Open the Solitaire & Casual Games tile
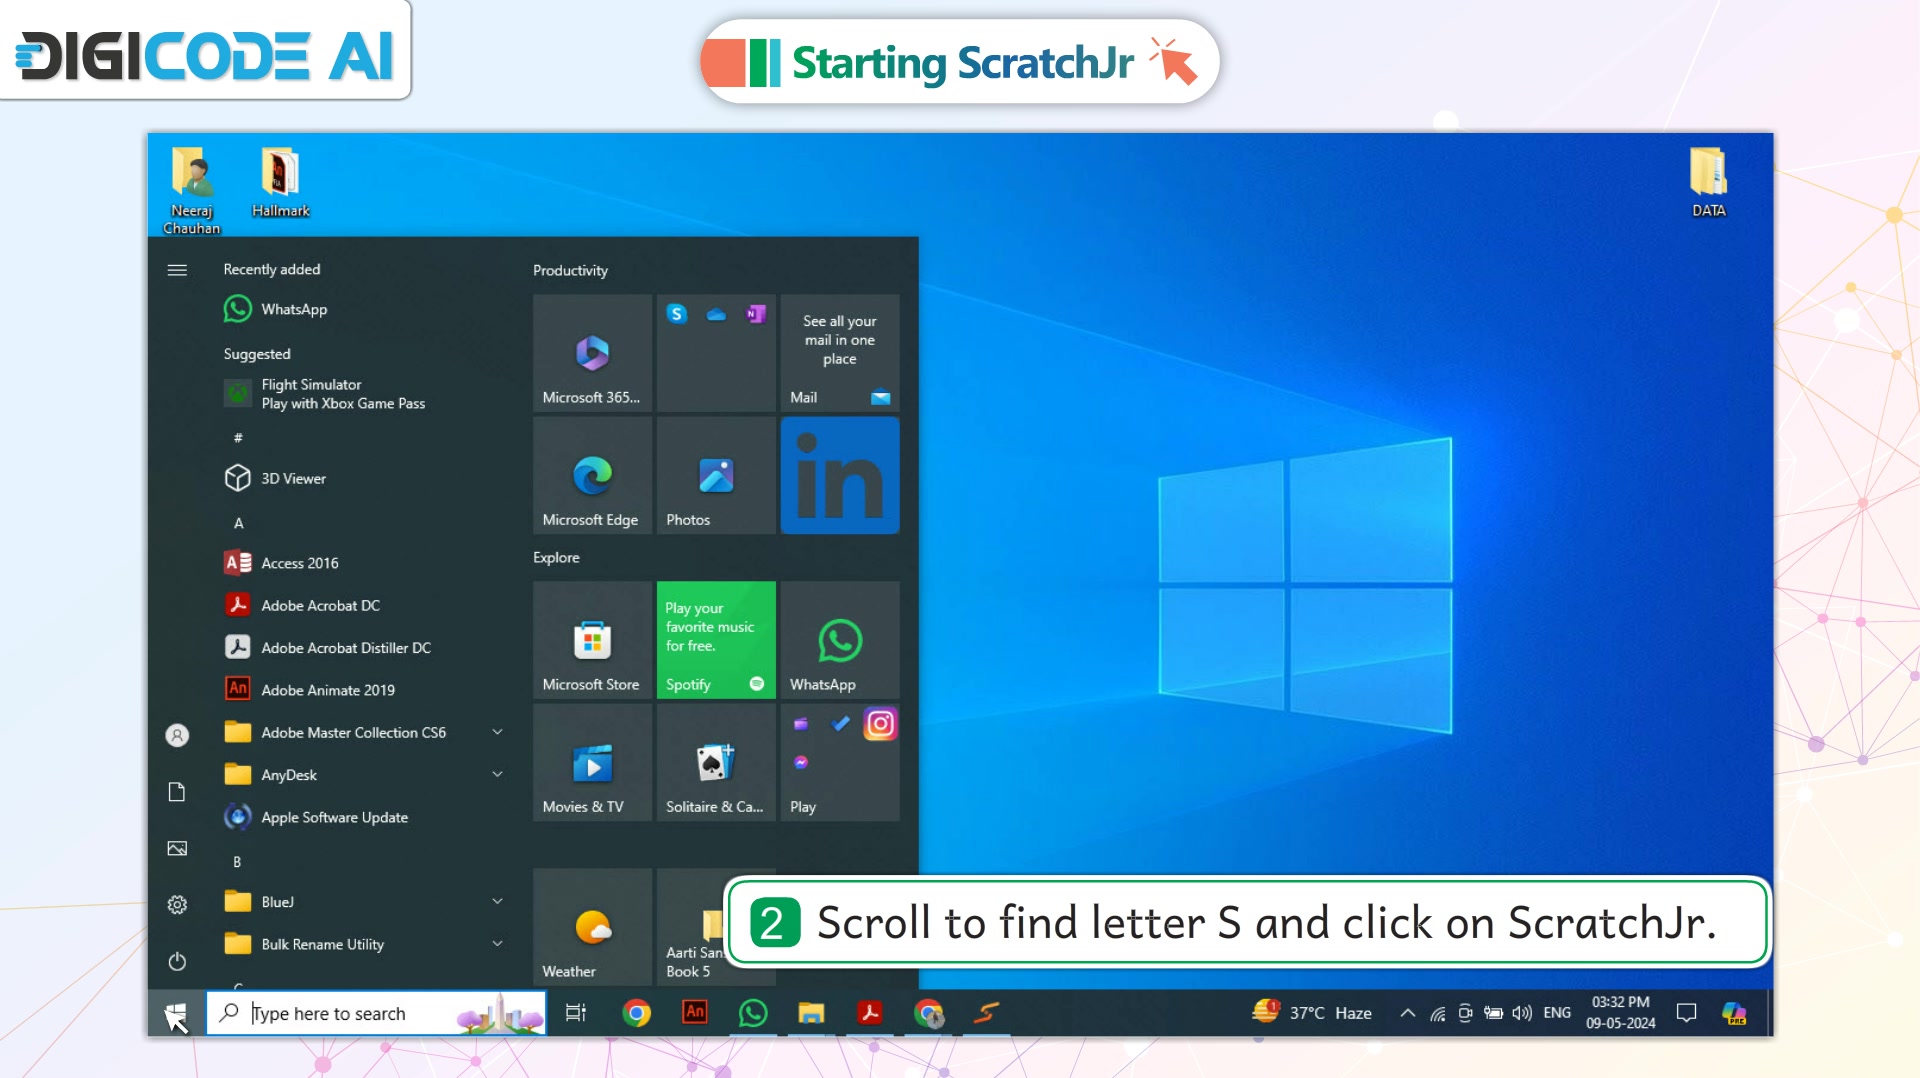 716,763
